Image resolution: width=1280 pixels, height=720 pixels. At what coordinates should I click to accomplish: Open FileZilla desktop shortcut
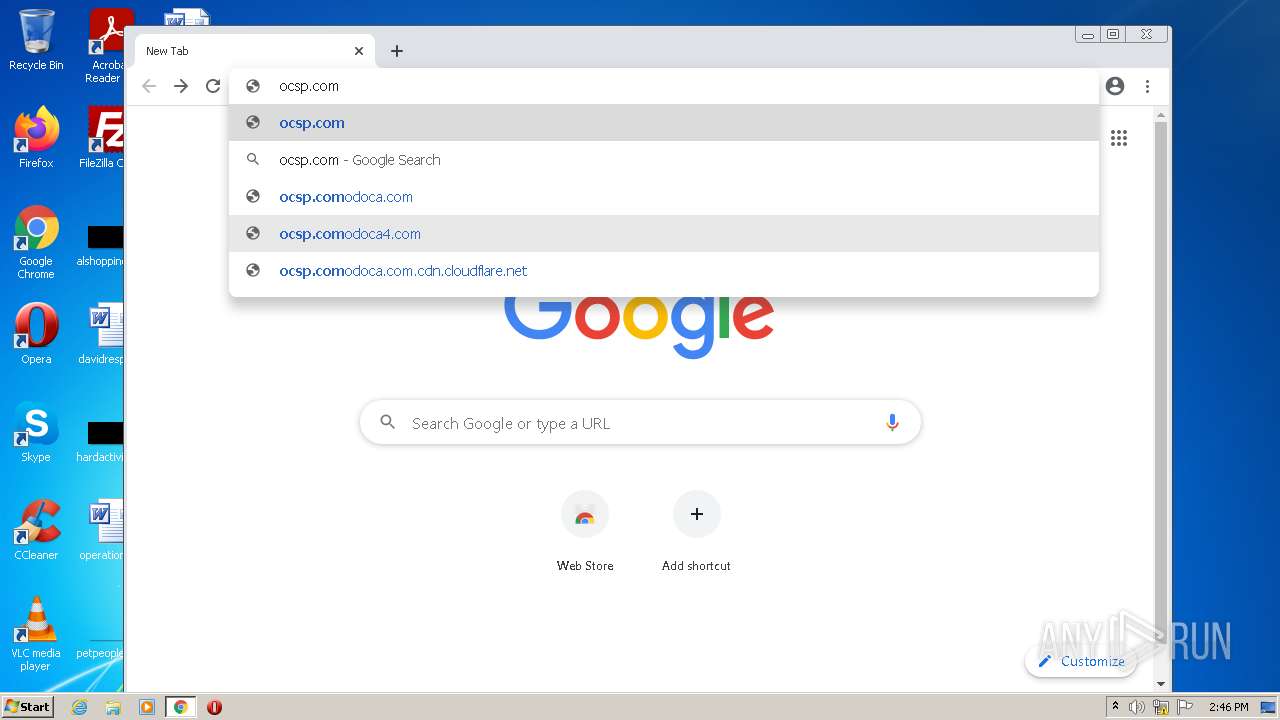(x=102, y=137)
